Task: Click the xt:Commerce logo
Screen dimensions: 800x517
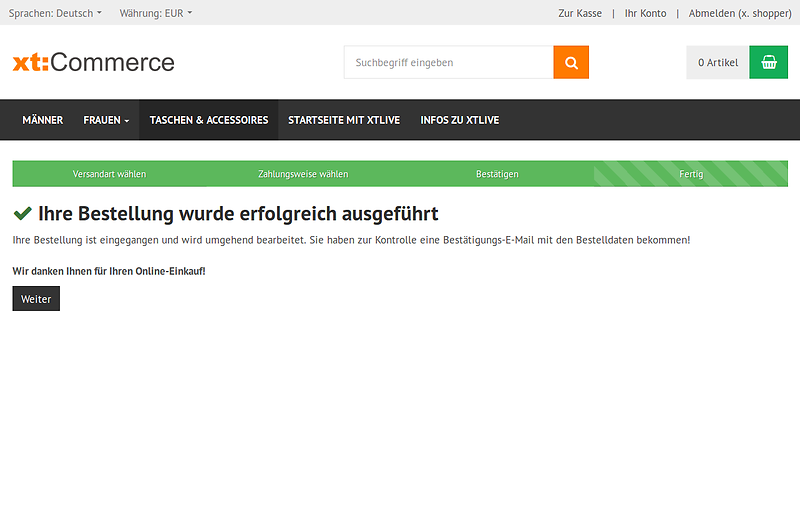Action: point(93,62)
